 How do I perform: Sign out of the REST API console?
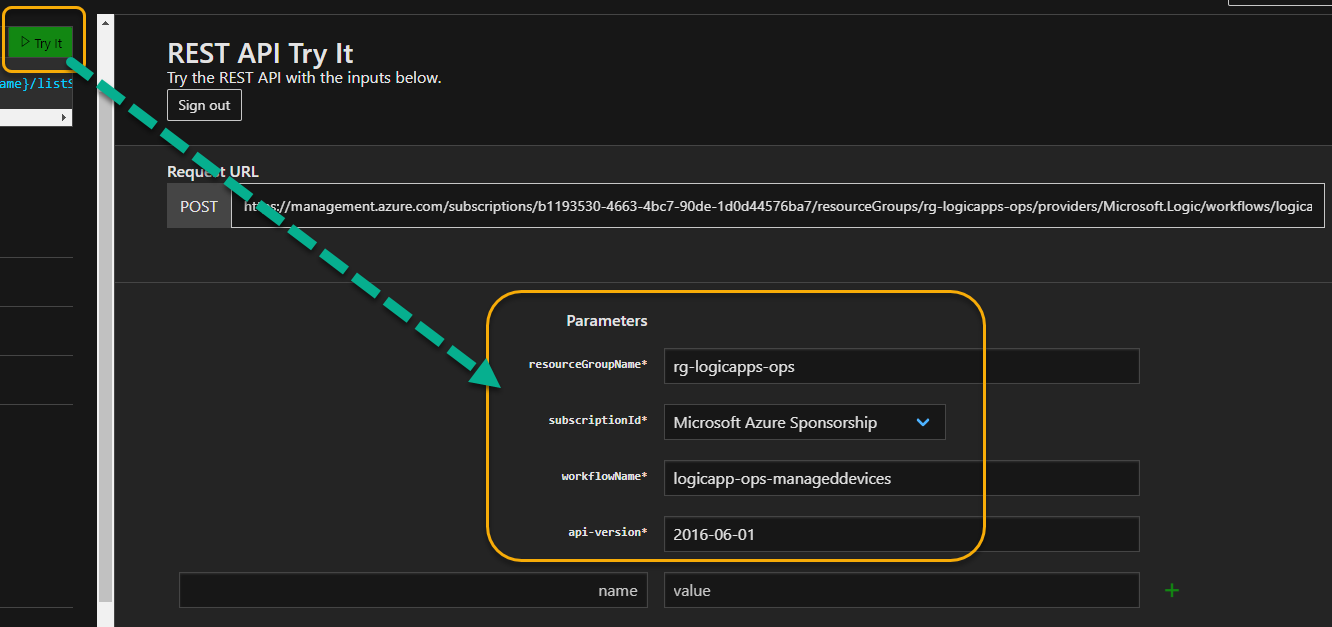point(204,105)
